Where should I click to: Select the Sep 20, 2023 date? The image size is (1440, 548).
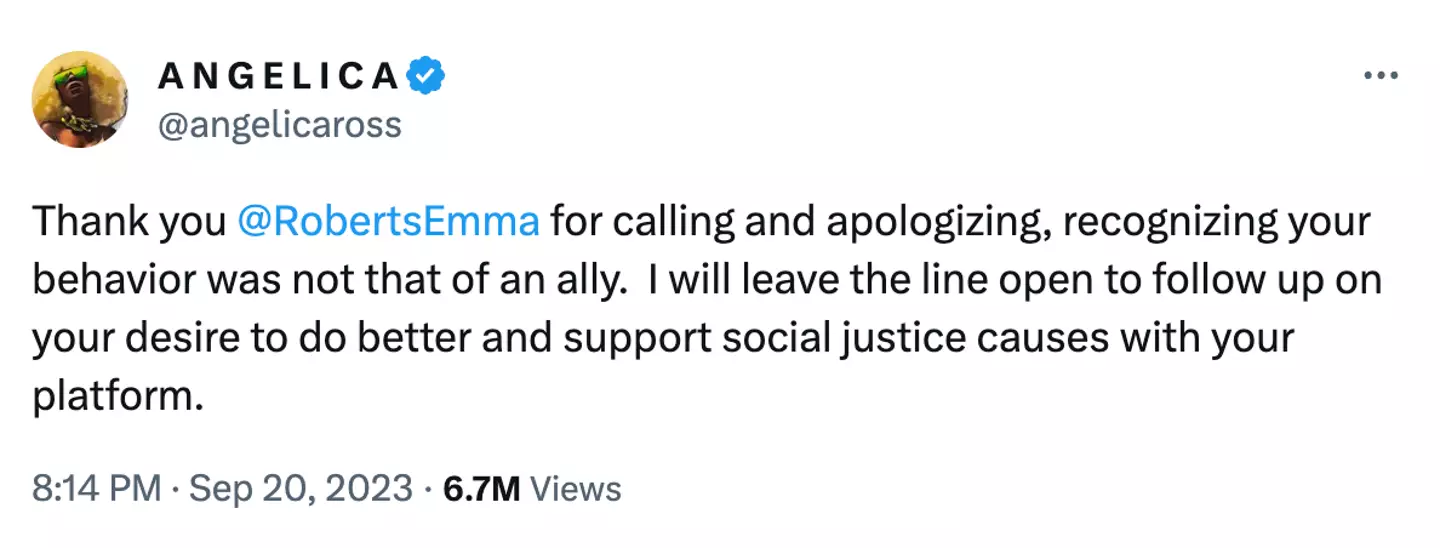tap(300, 488)
